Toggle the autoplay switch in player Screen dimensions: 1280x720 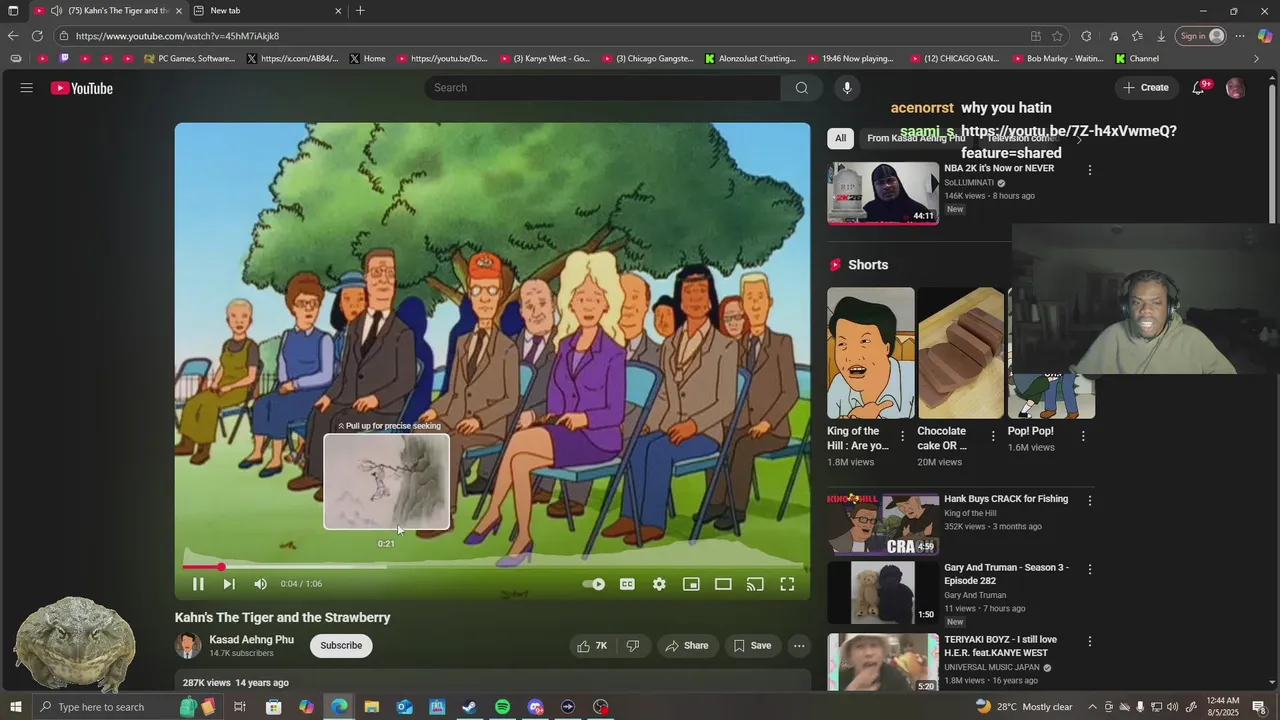point(595,584)
